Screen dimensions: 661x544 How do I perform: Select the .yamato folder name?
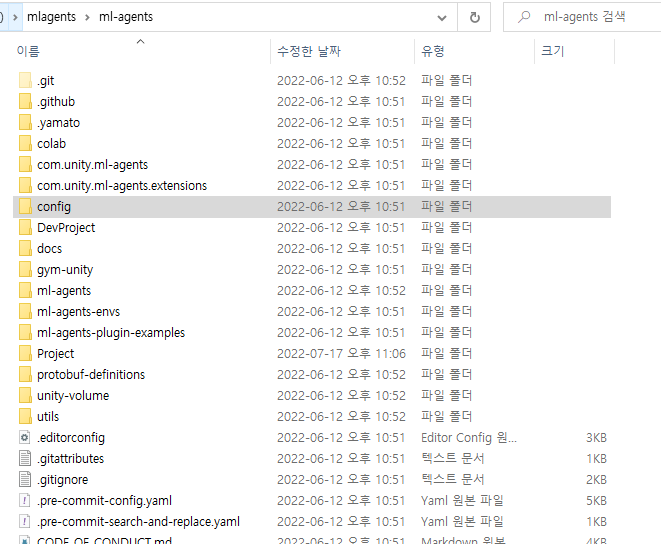click(58, 123)
